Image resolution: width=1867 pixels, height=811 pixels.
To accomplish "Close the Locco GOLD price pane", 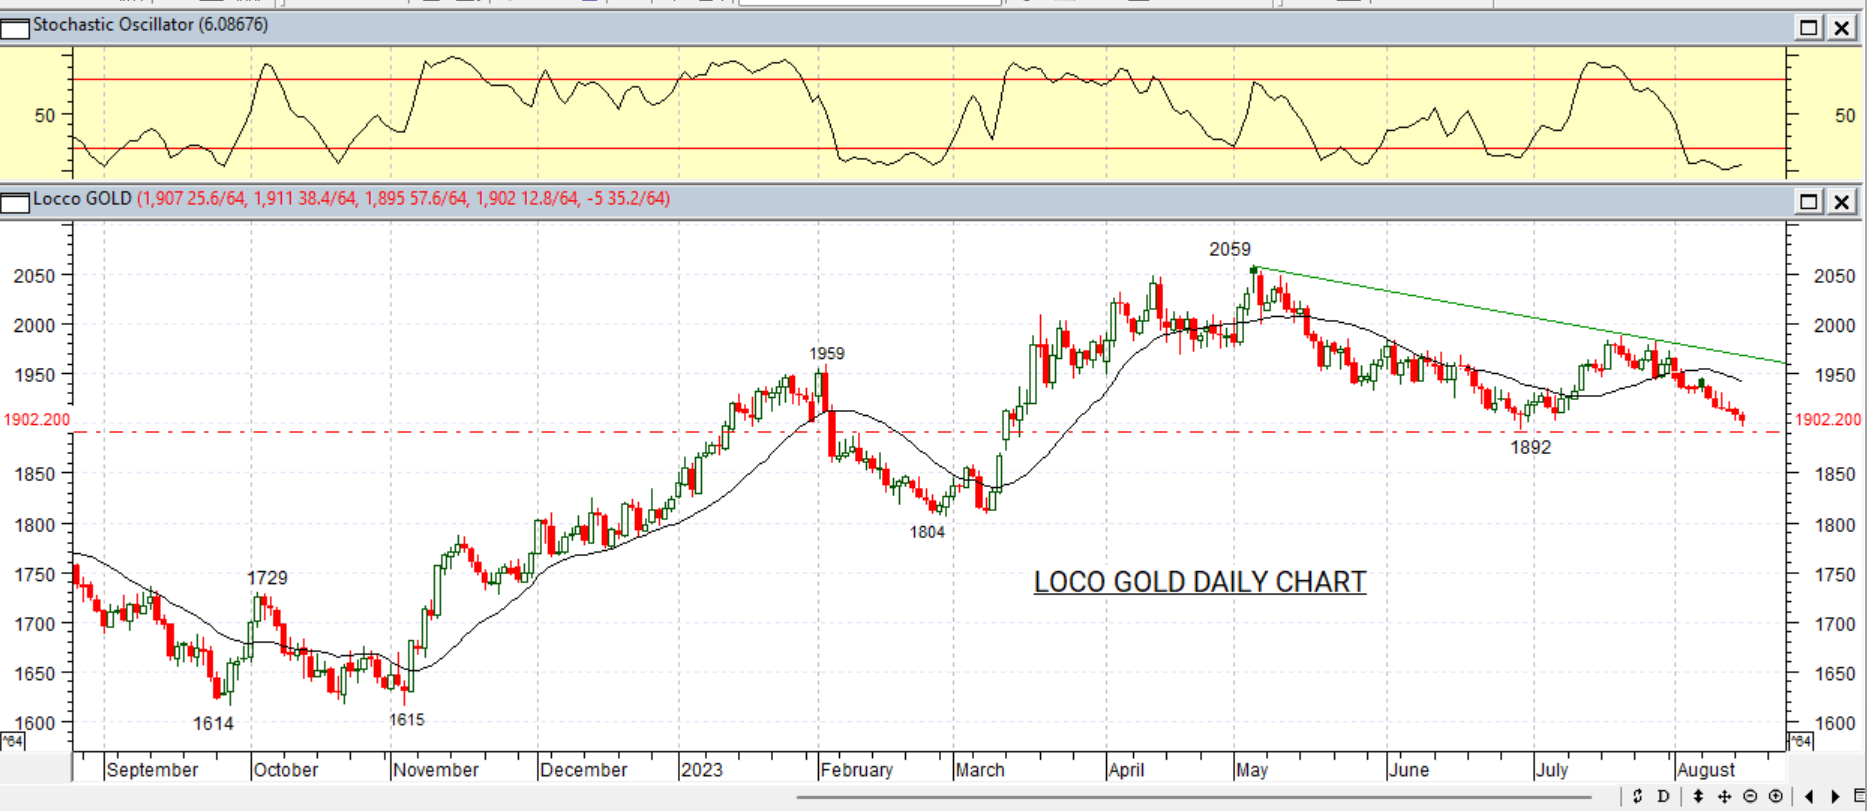I will 1841,202.
